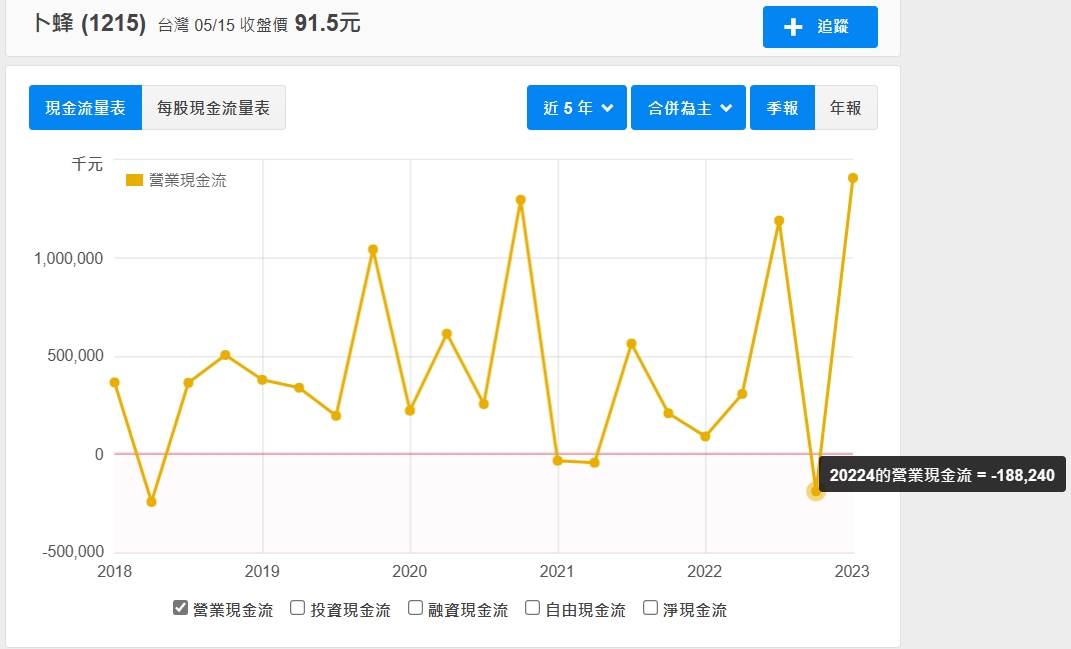Click the -500,000 y-axis label
The height and width of the screenshot is (649, 1071).
(73, 552)
